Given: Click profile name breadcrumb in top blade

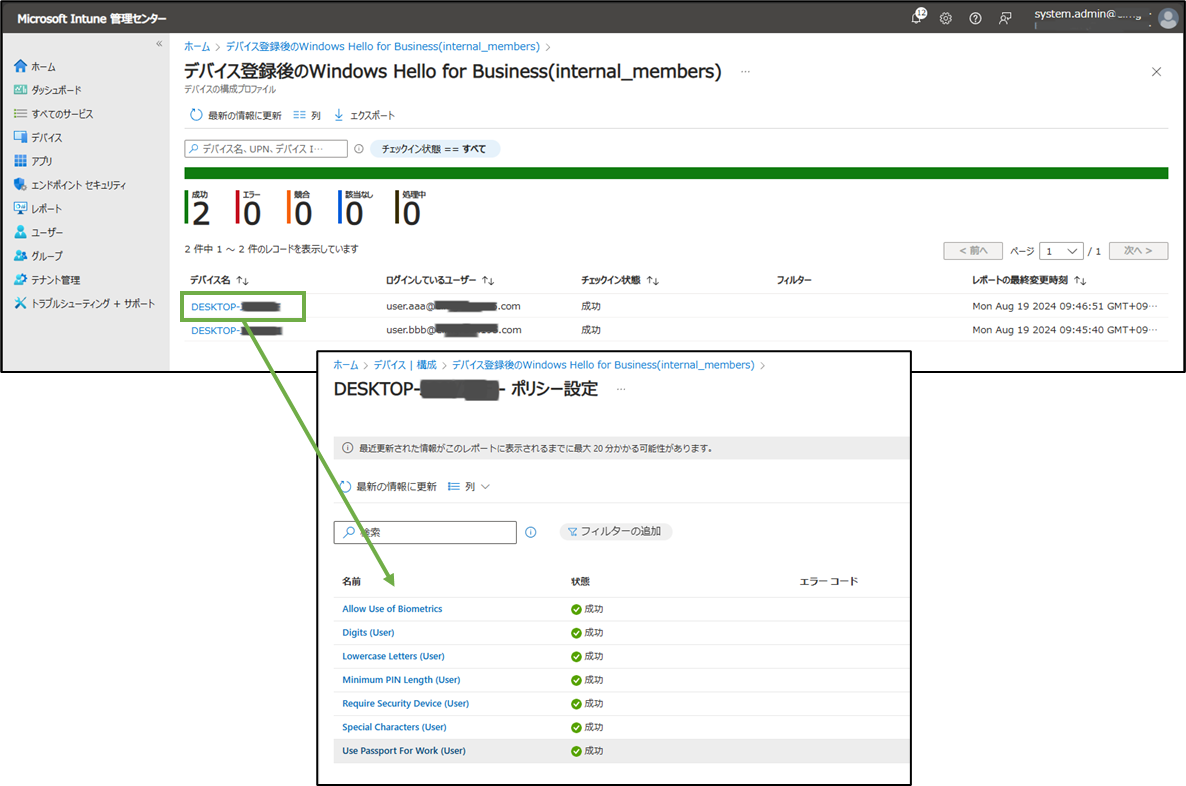Looking at the screenshot, I should point(383,46).
